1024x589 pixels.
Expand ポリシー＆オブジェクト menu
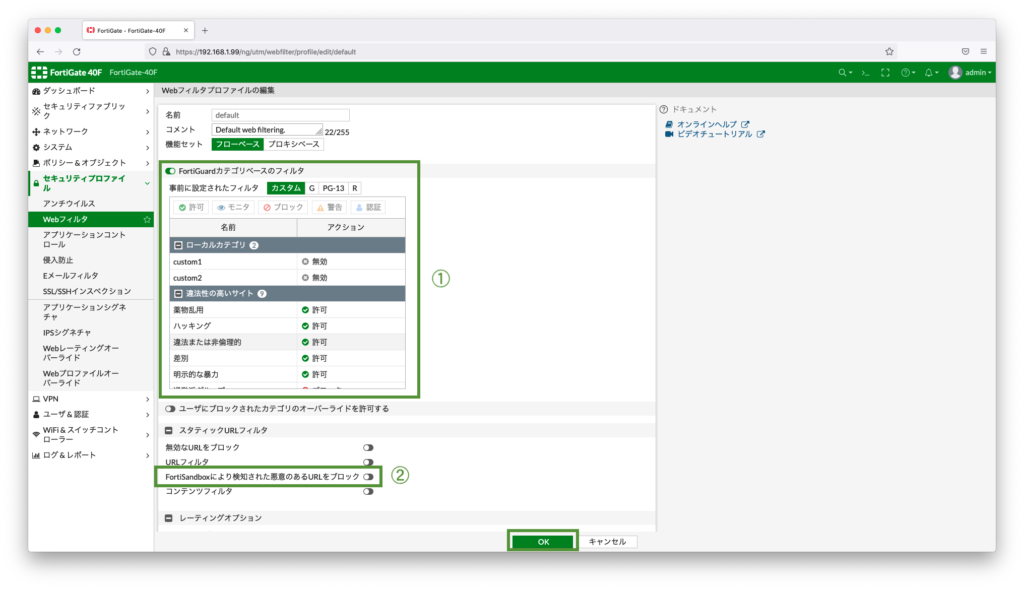[x=148, y=163]
